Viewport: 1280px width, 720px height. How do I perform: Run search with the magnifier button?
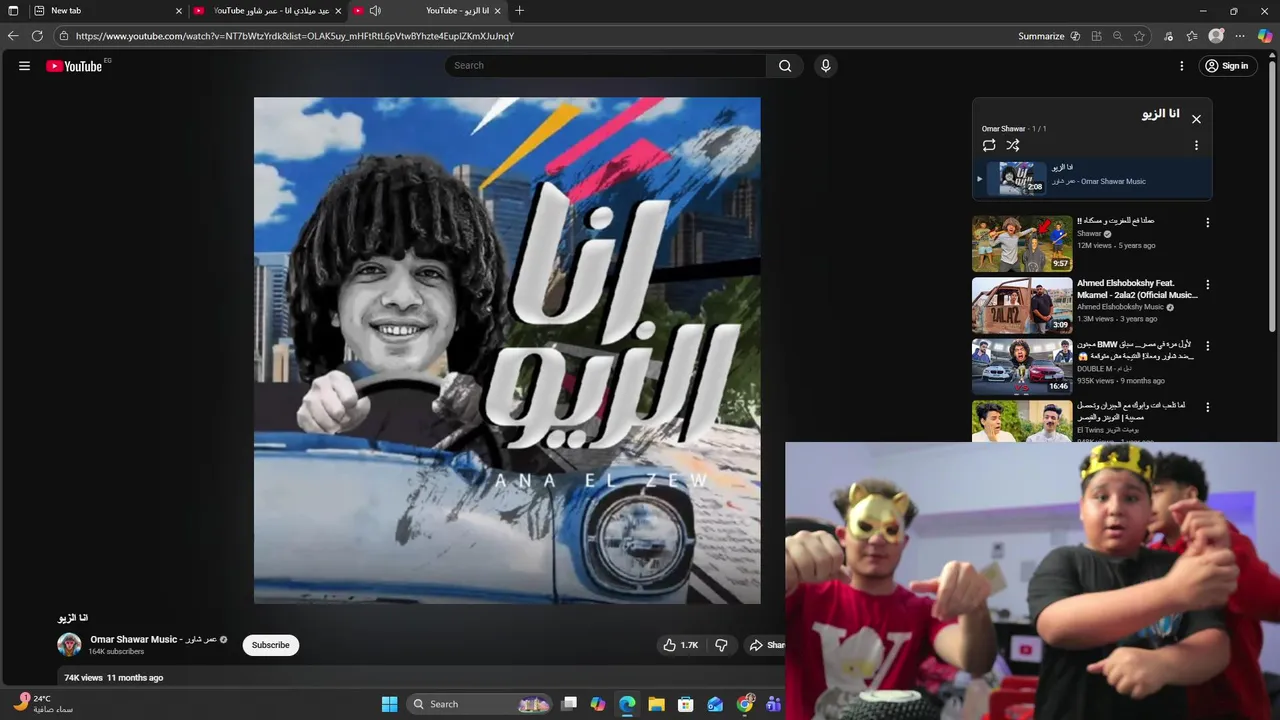pos(785,66)
